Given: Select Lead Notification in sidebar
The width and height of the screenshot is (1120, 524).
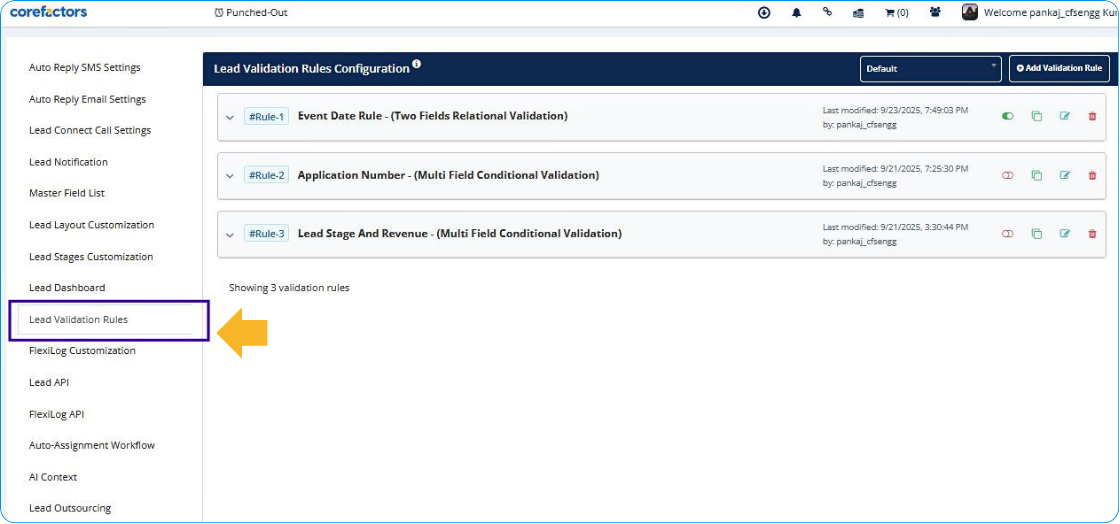Looking at the screenshot, I should [x=68, y=162].
